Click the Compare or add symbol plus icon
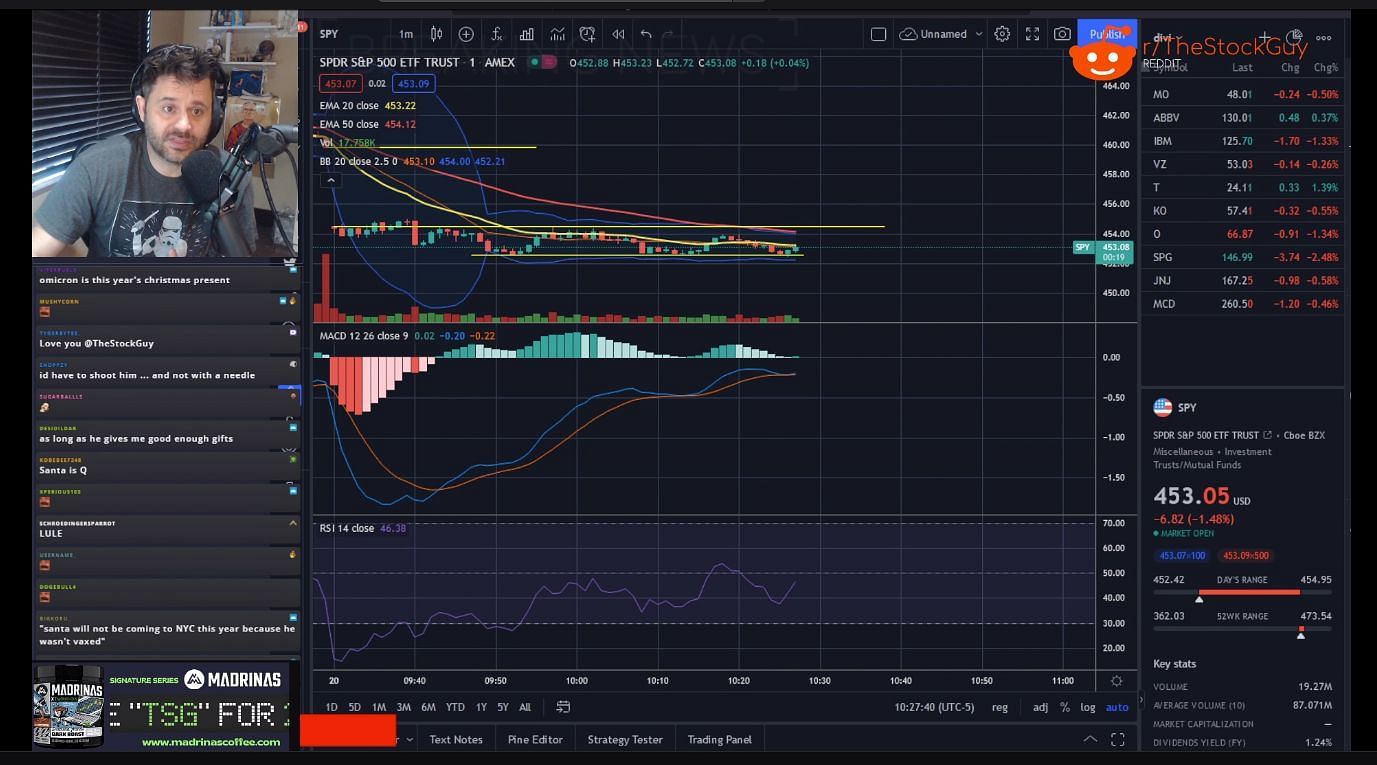Screen dimensions: 1377x765 466,34
